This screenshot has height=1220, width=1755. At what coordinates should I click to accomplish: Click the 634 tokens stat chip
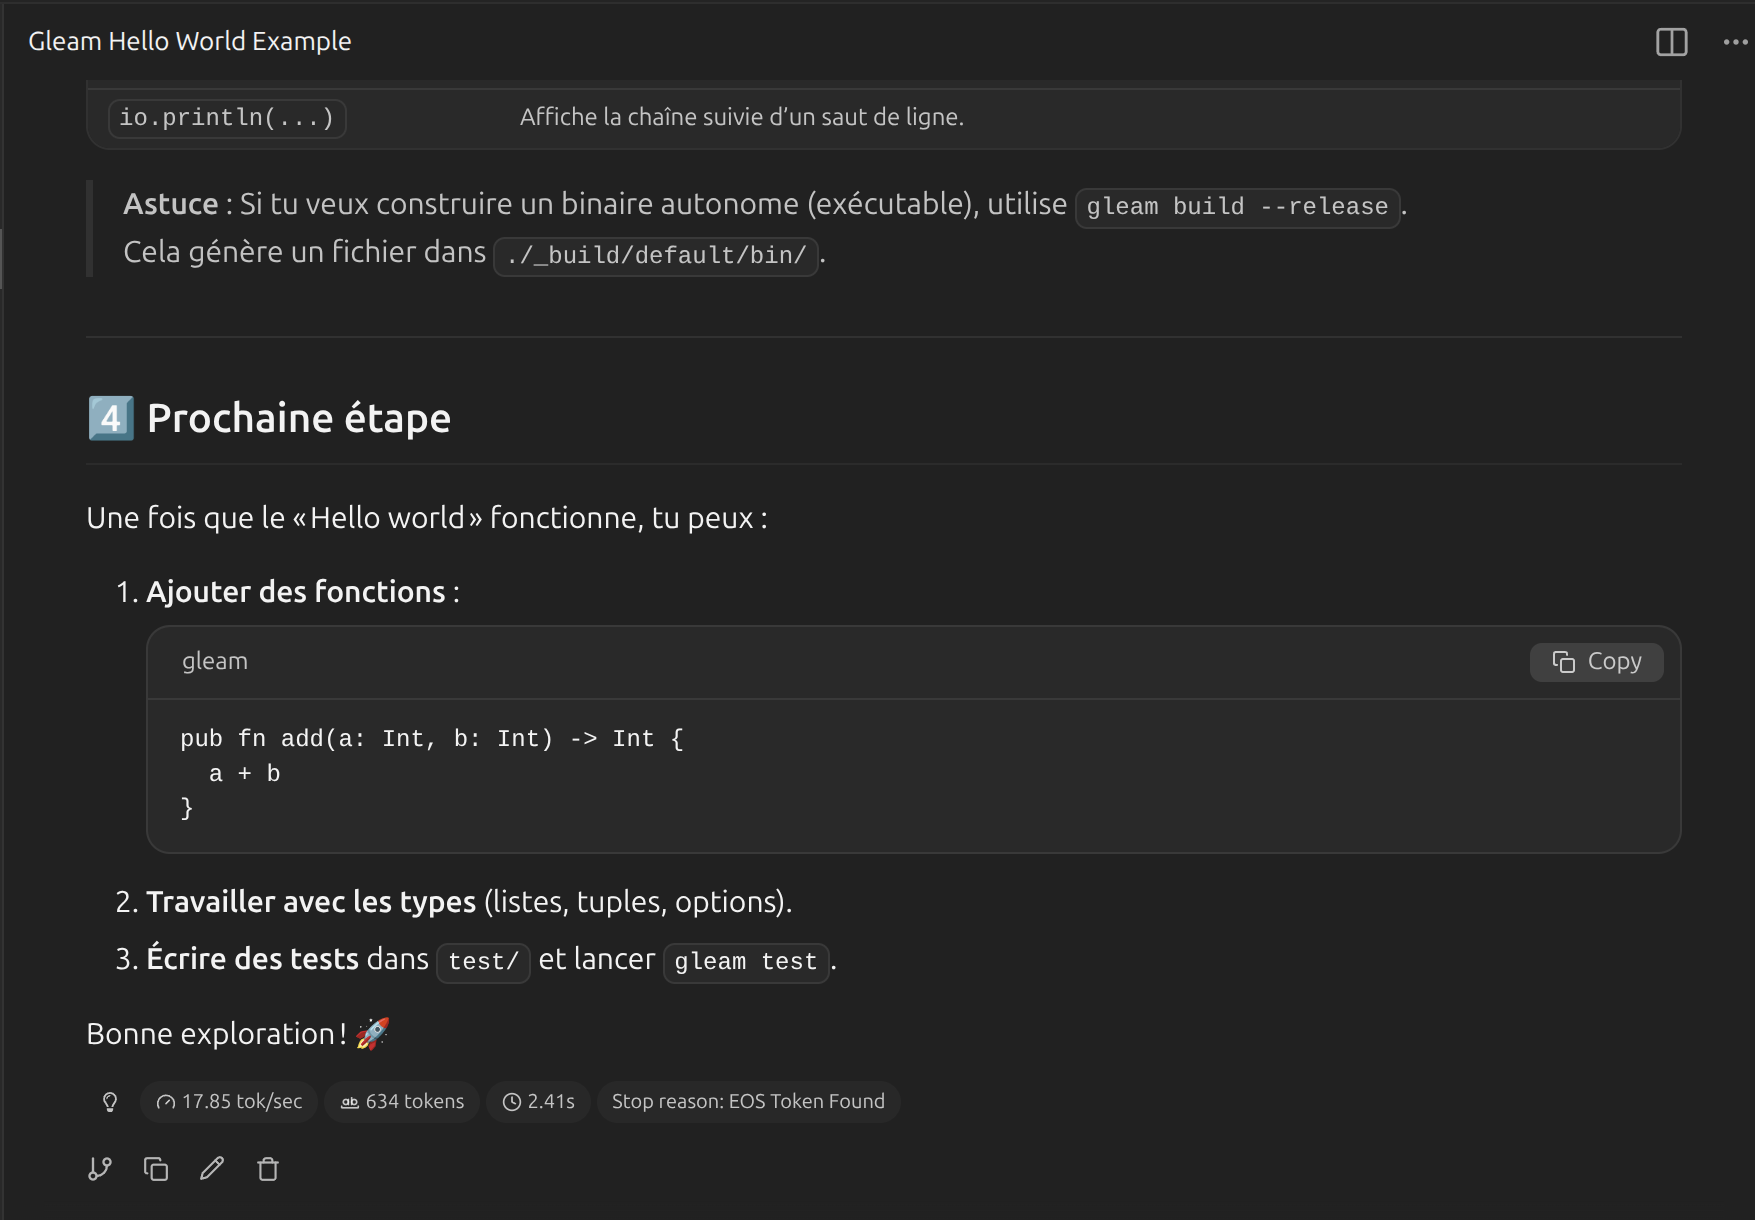402,1102
